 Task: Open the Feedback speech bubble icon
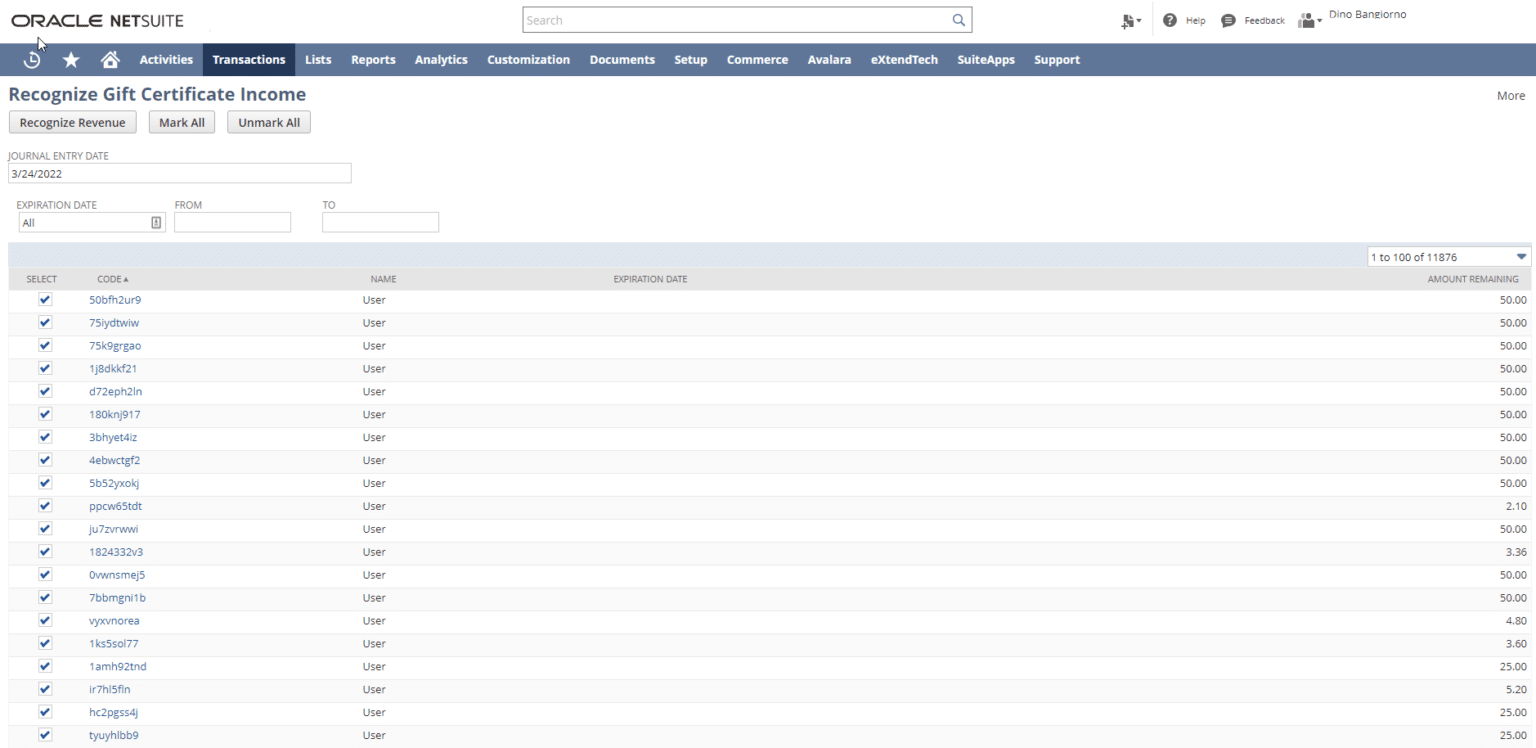coord(1228,20)
